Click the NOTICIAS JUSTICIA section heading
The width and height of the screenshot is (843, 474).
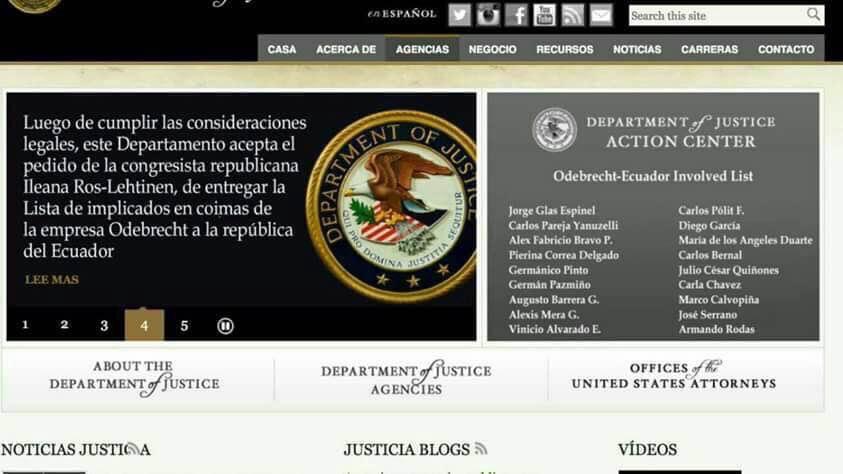coord(75,449)
